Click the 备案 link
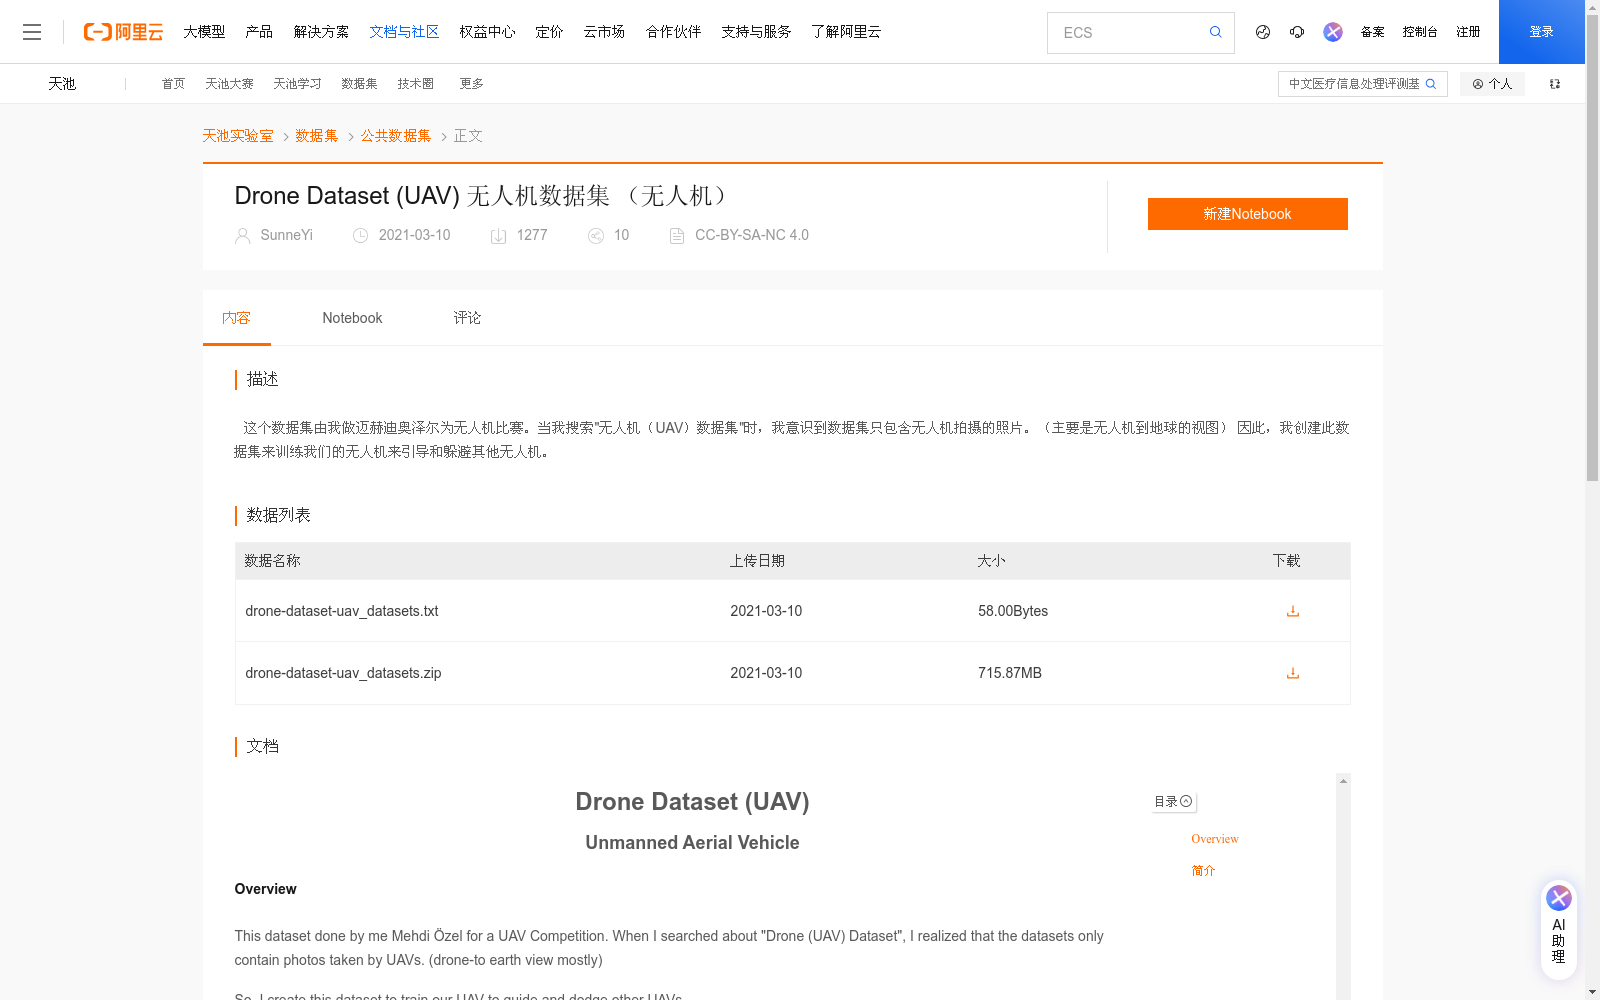Screen dimensions: 1600x1000 pos(1372,32)
